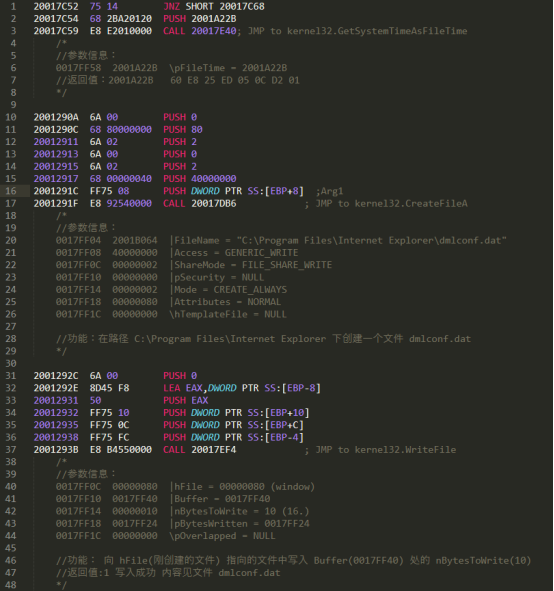Click the Mode = CREATE_ALWAYS line
Screen dimensions: 554x591
tap(230, 290)
